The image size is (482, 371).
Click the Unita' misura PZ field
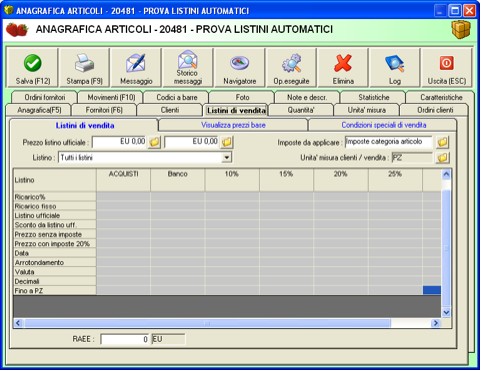pyautogui.click(x=412, y=157)
